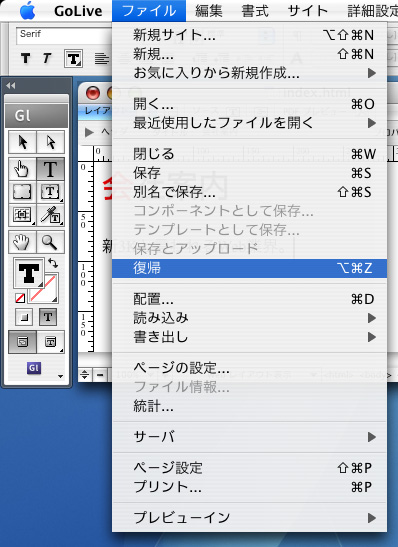Select the pointing-finger Object Selection tool
The width and height of the screenshot is (398, 547).
[x=22, y=169]
